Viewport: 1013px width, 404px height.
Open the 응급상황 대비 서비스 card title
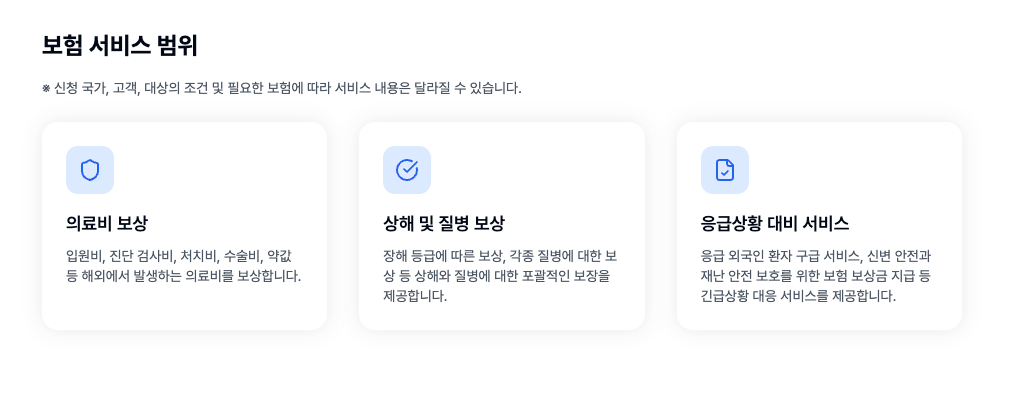coord(775,223)
